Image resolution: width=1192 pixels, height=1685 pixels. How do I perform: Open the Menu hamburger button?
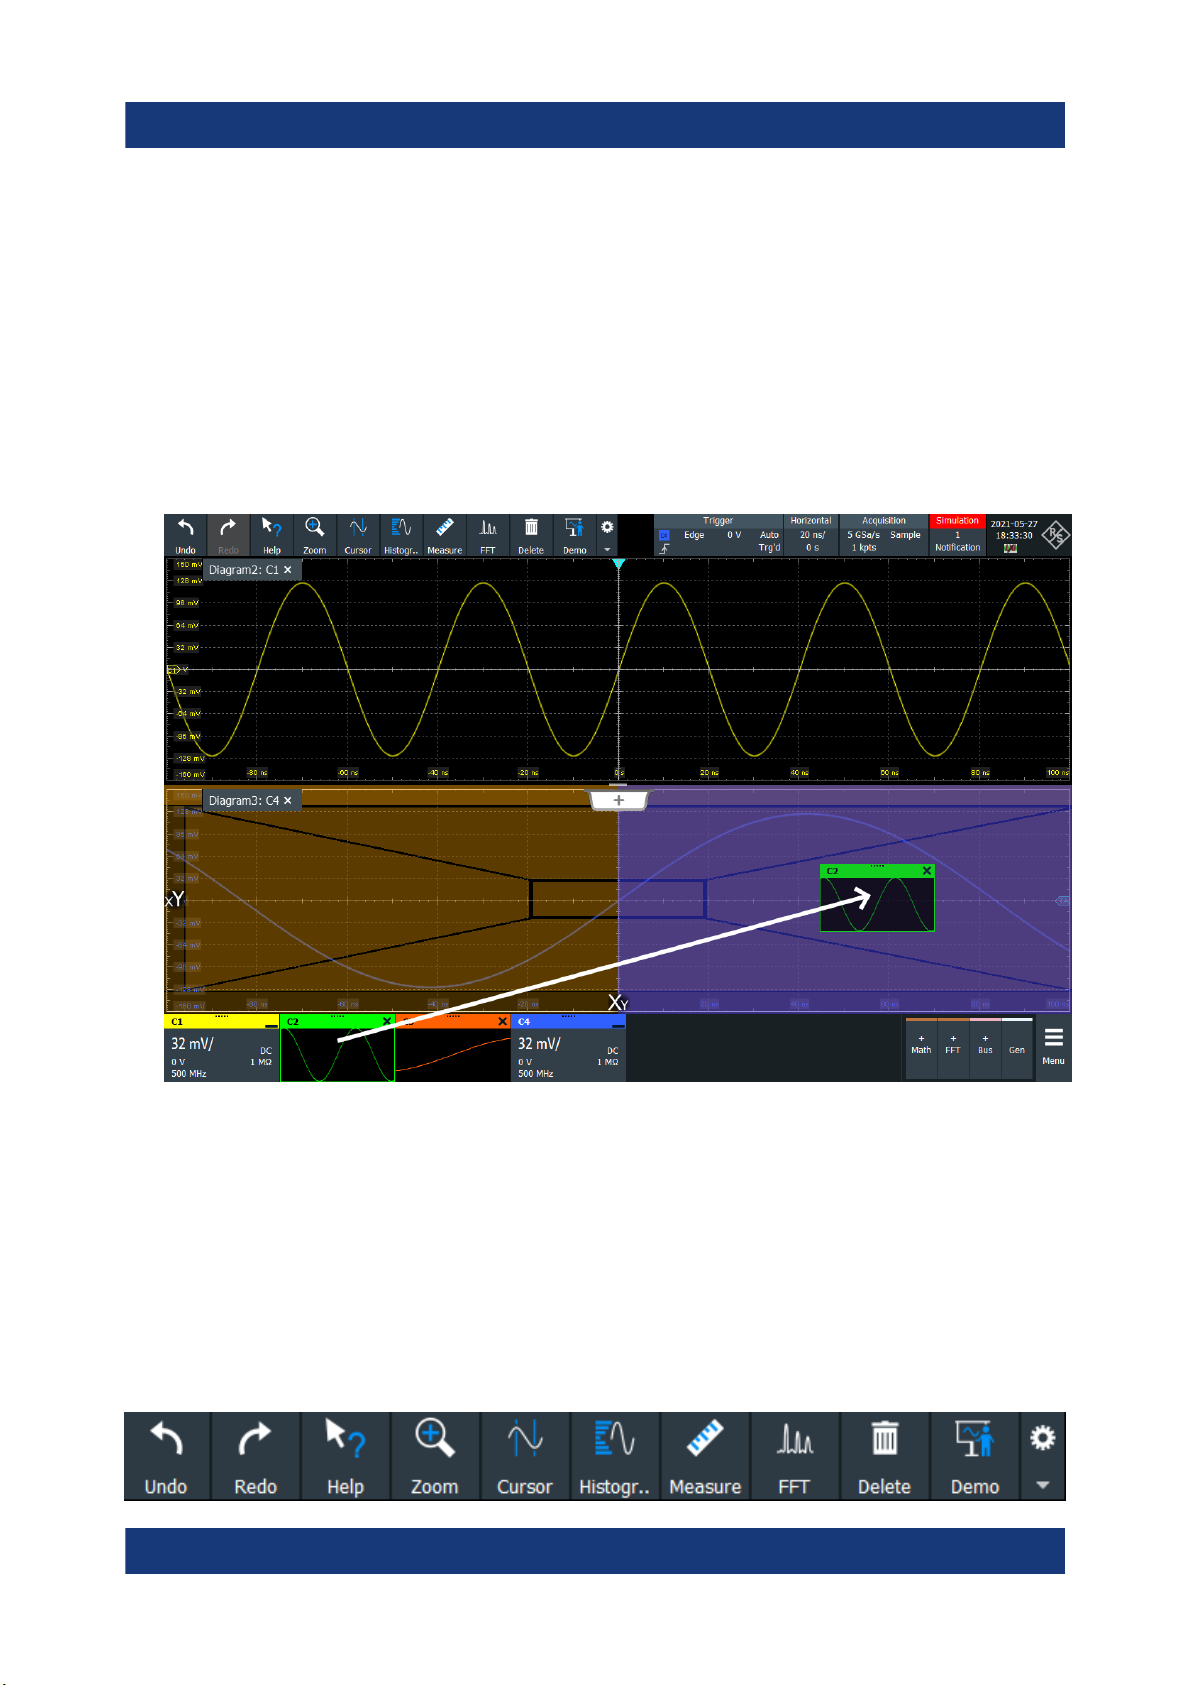pos(1053,1047)
